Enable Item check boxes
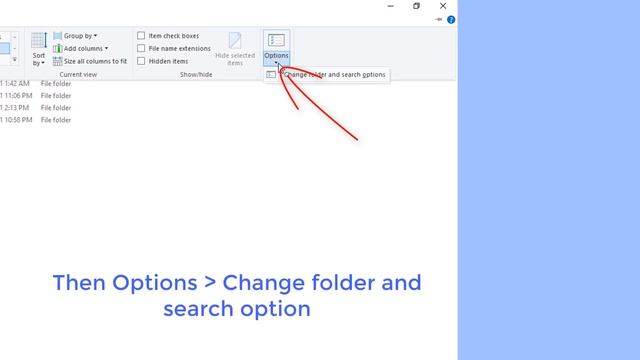Screen dimensions: 640x360 click(x=141, y=36)
